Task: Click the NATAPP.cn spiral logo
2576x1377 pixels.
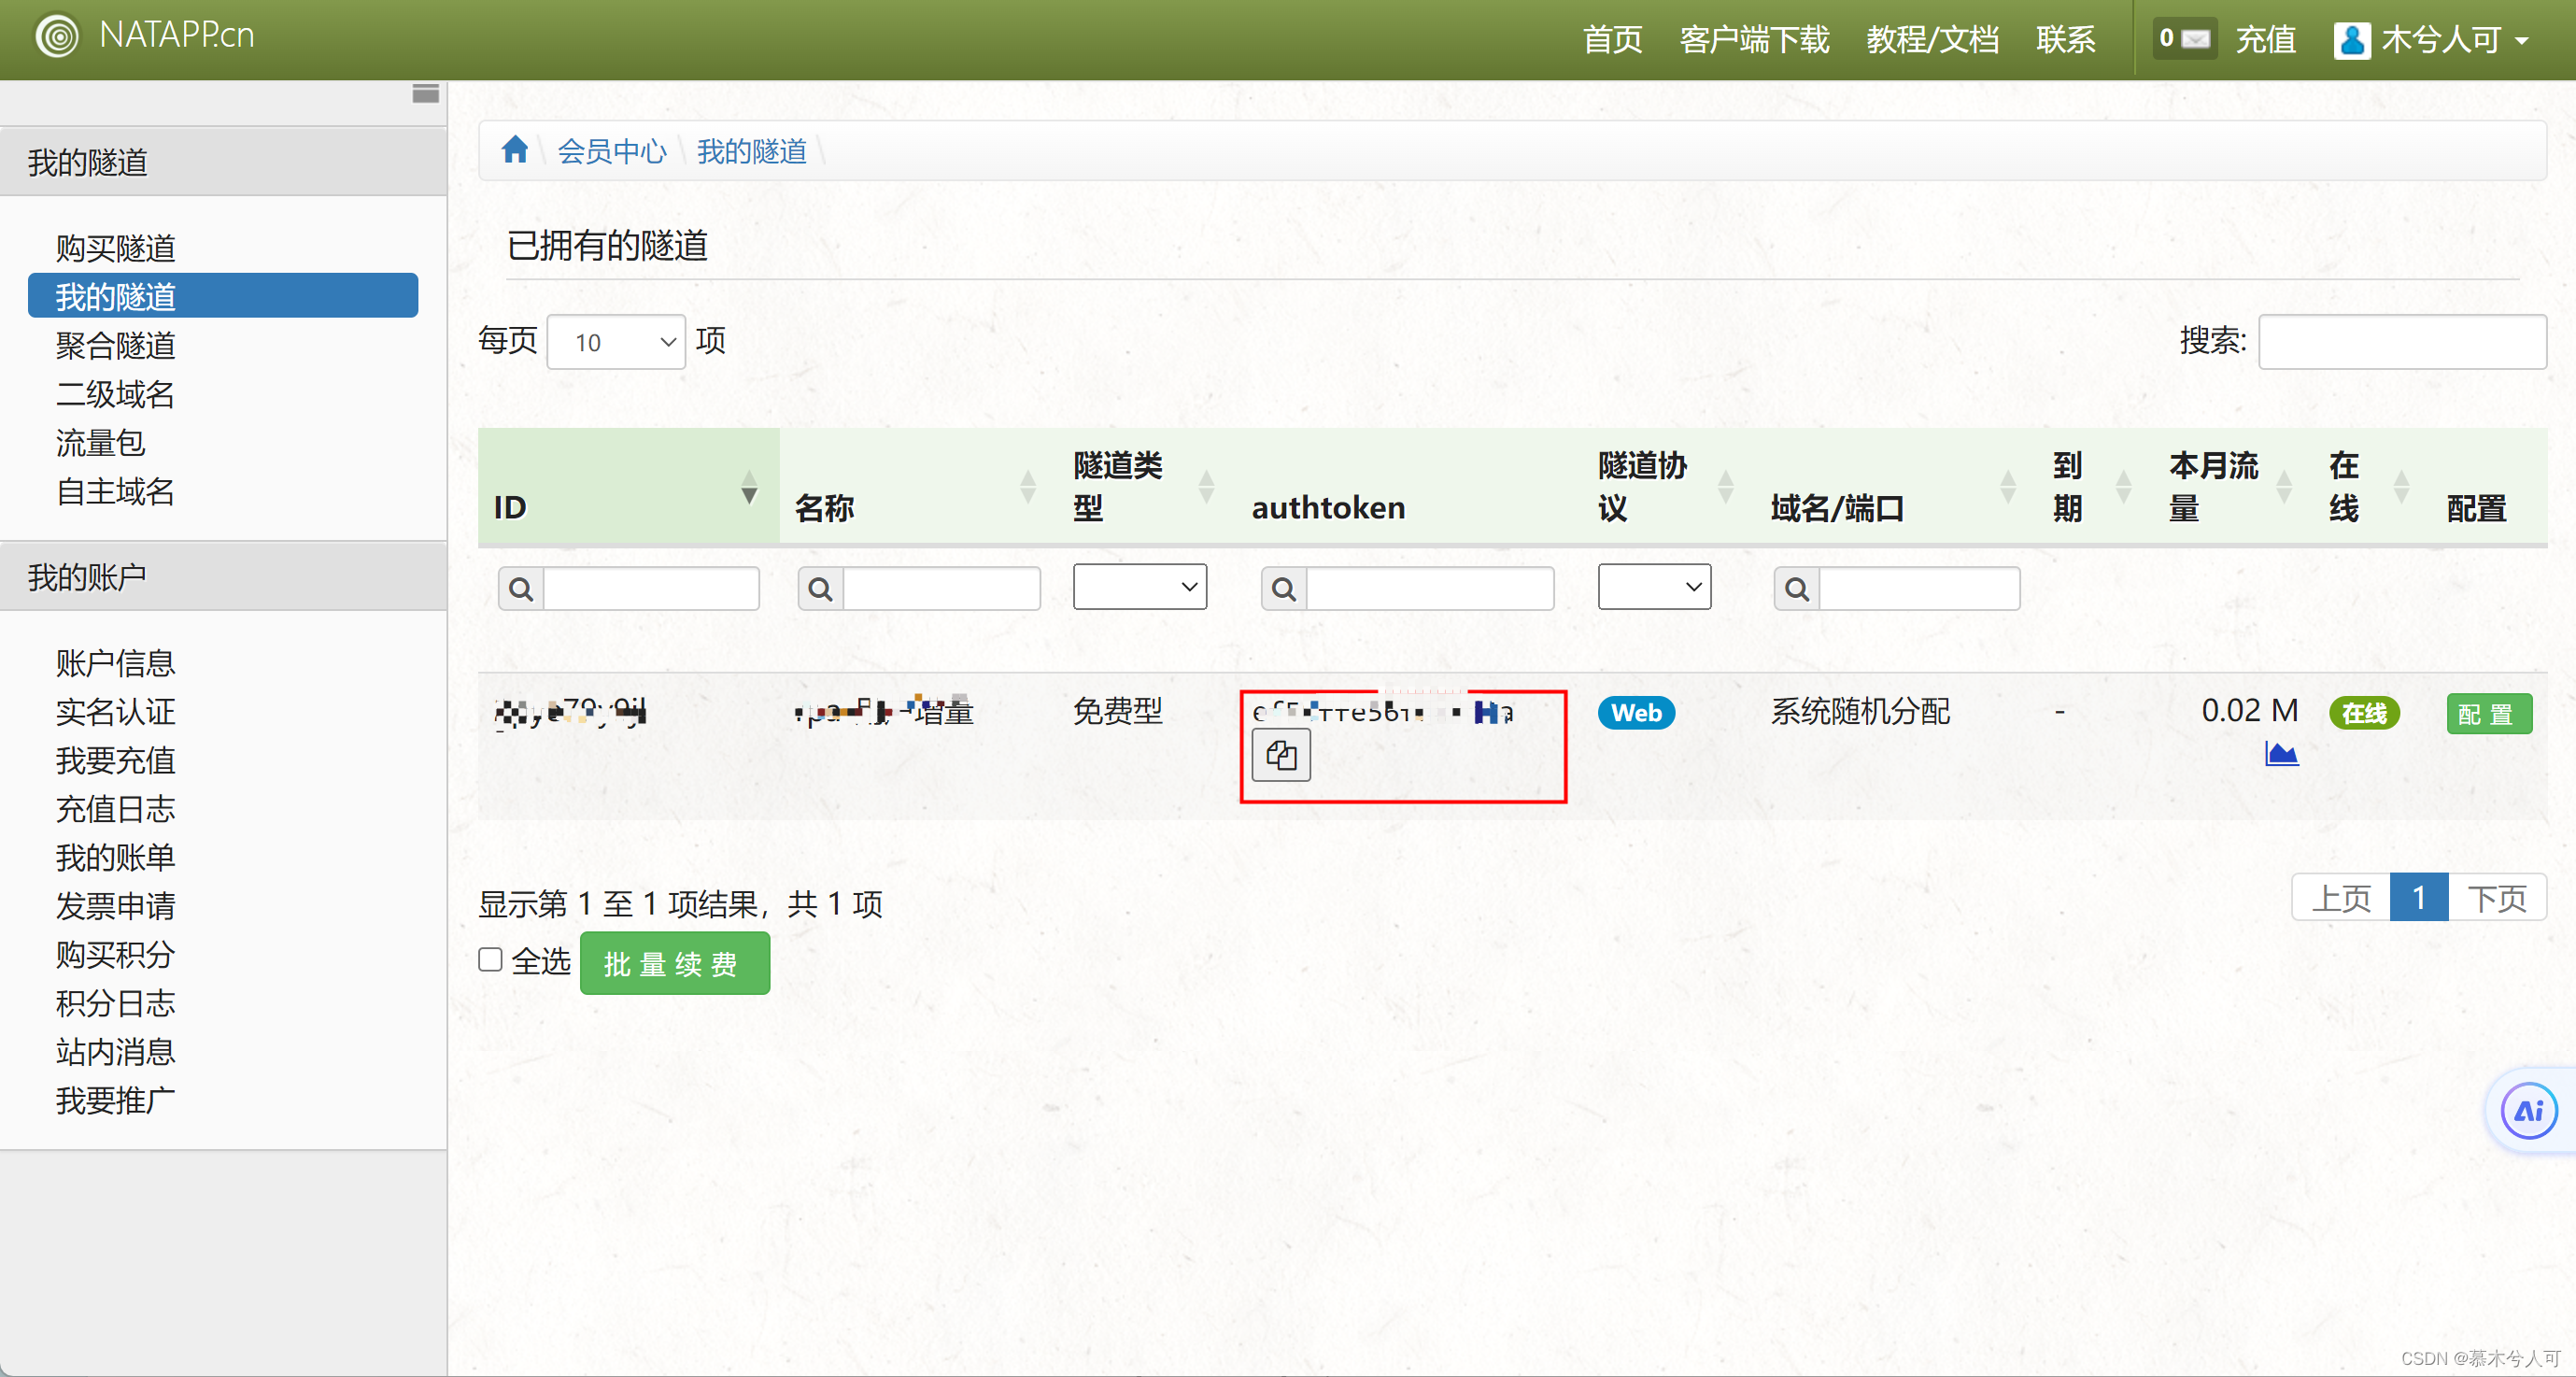Action: pyautogui.click(x=57, y=37)
